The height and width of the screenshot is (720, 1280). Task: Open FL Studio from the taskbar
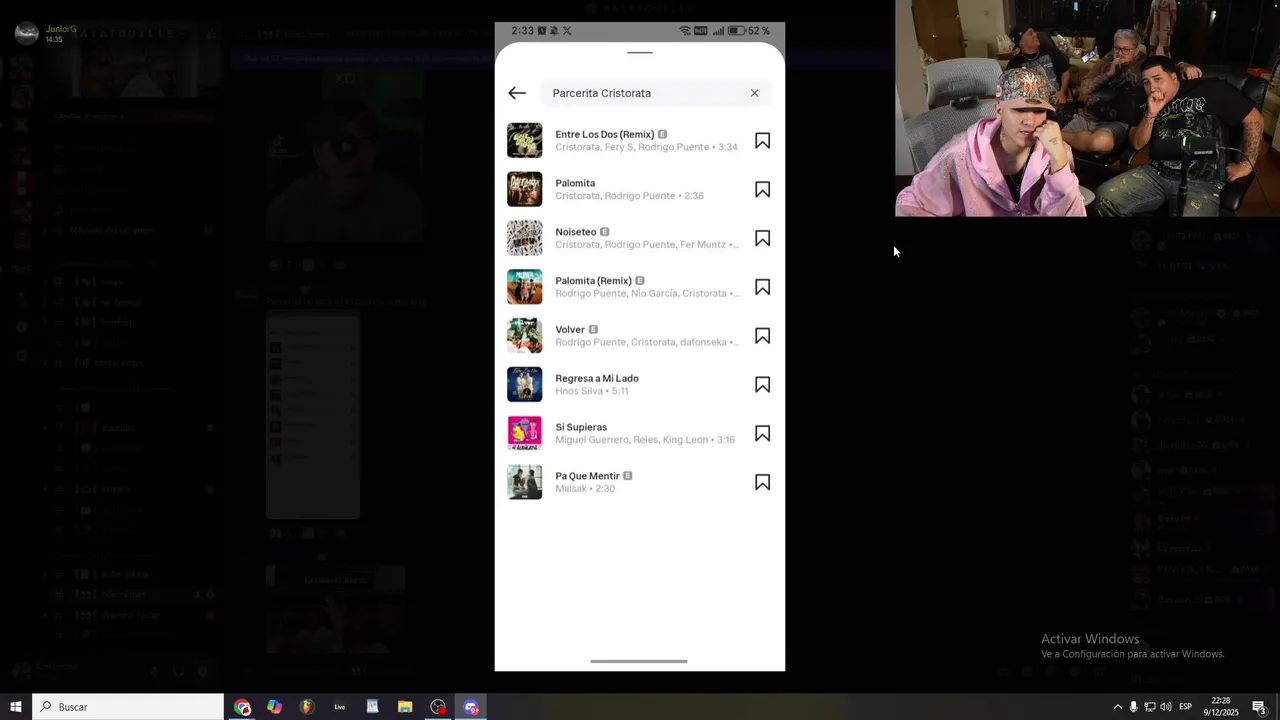[x=307, y=707]
